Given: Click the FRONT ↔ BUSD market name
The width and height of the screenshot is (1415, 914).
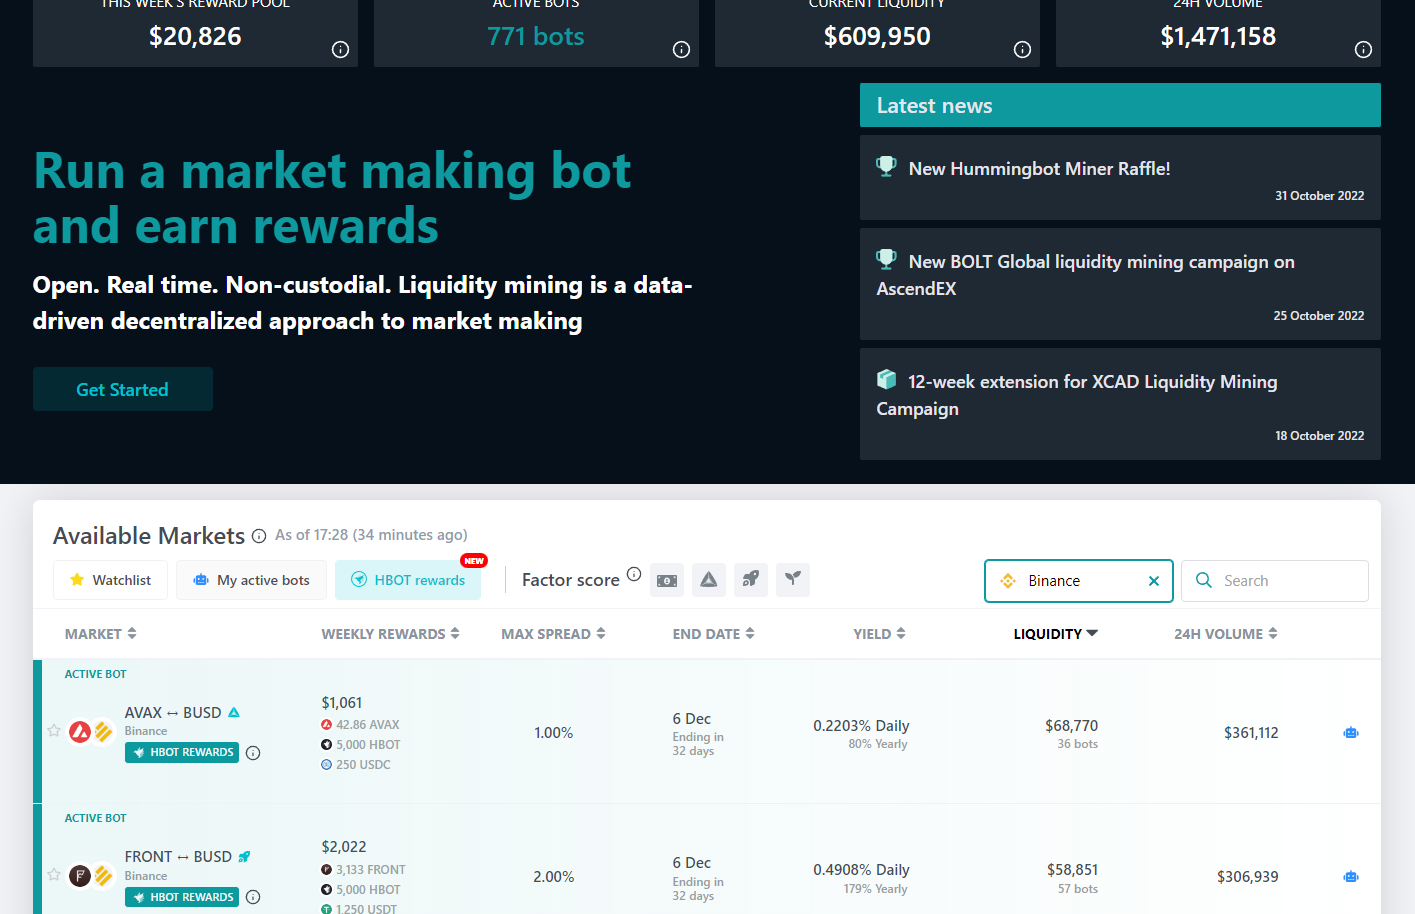Looking at the screenshot, I should (x=178, y=857).
